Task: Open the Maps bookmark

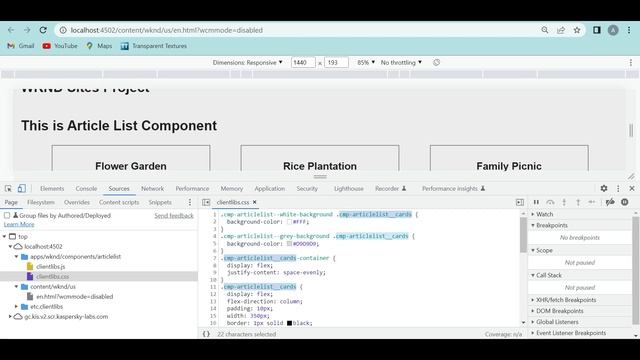Action: click(x=99, y=46)
